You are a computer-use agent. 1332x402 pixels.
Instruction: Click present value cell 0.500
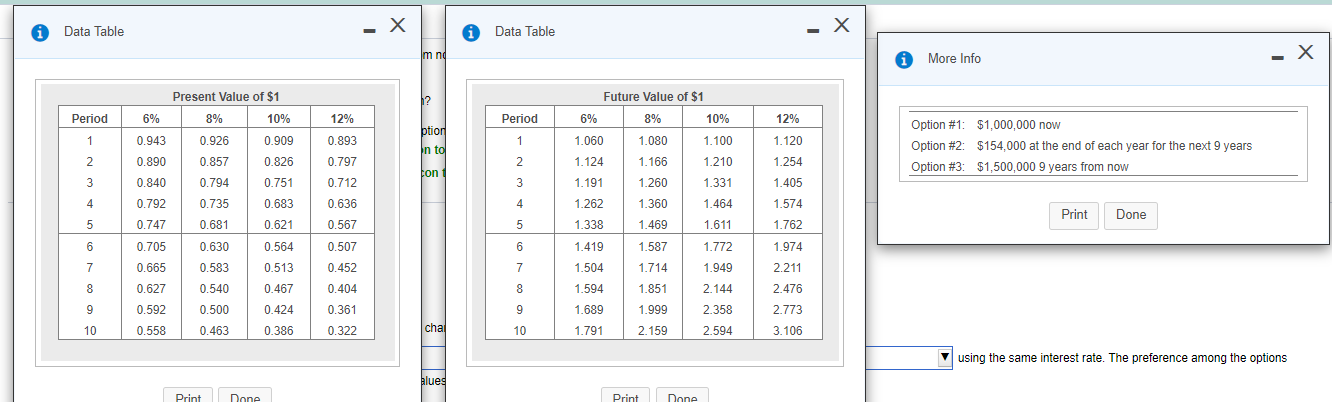pyautogui.click(x=215, y=310)
